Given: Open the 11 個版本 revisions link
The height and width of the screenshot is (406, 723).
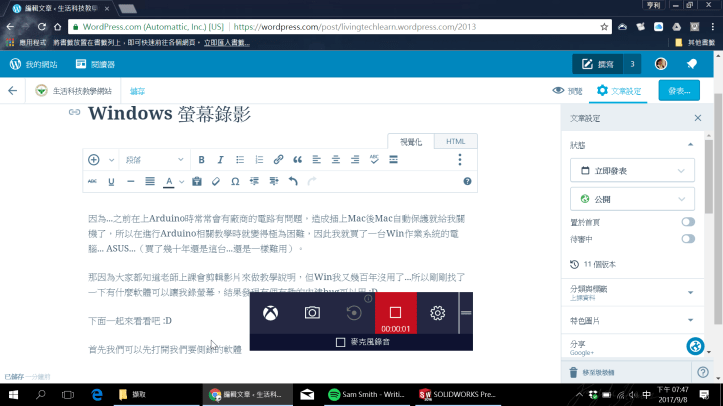Looking at the screenshot, I should point(602,265).
